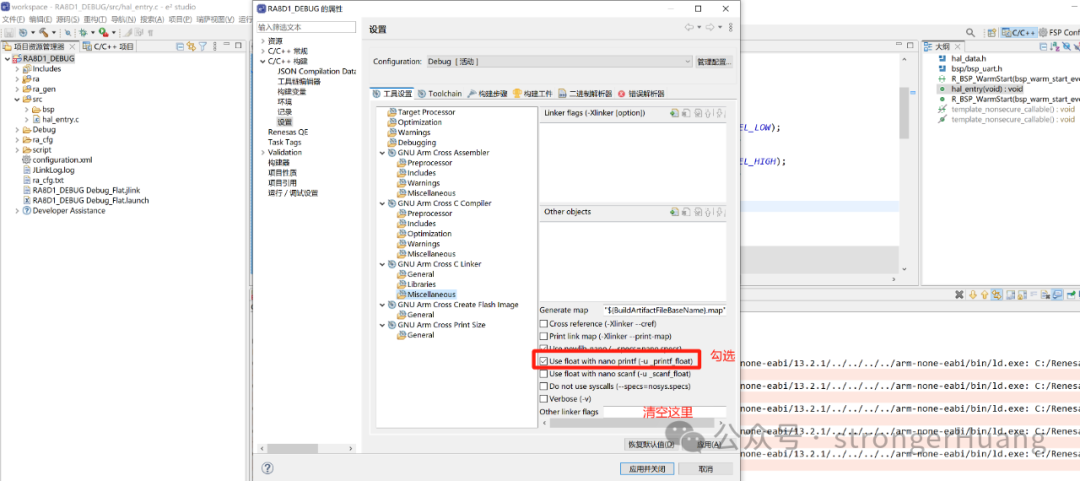Viewport: 1080px width, 481px height.
Task: Click the filter funnel icon in project explorer
Action: (x=202, y=46)
